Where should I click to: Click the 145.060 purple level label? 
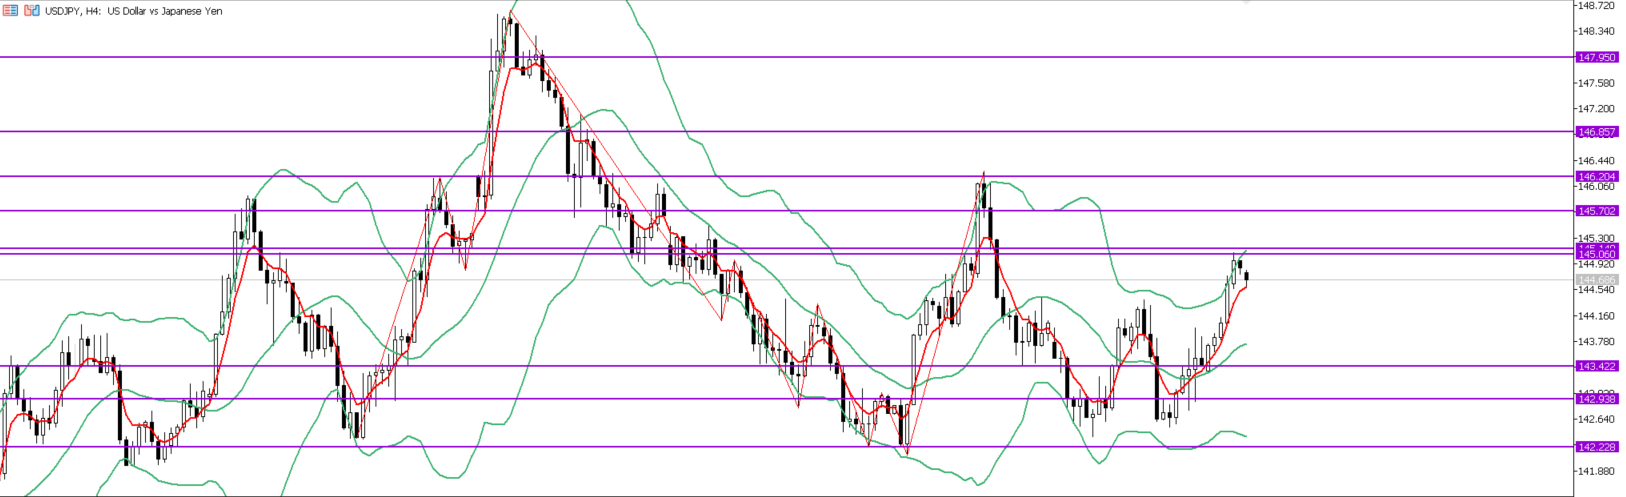point(1597,255)
